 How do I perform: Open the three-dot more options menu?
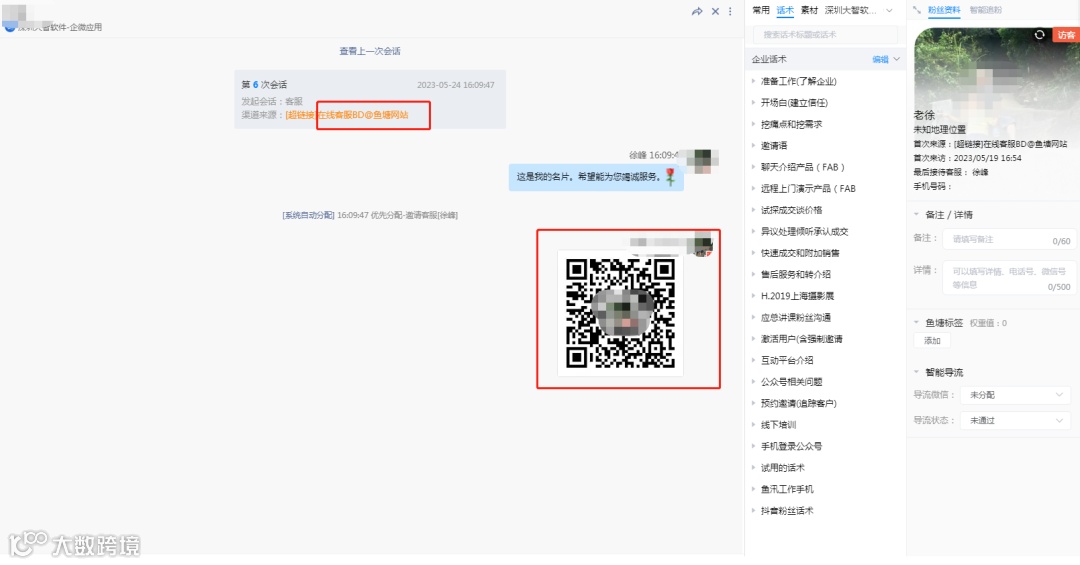[x=730, y=11]
